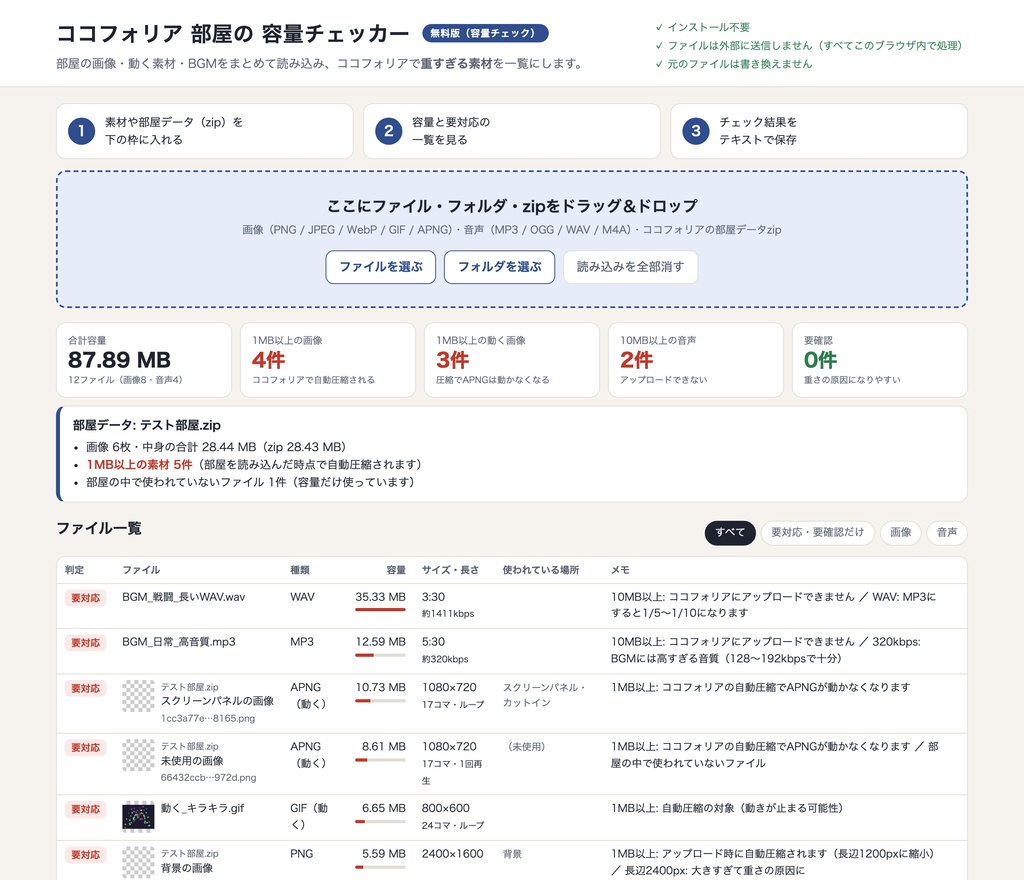
Task: Click the 無料版（容量チェック）badge
Action: [x=485, y=33]
